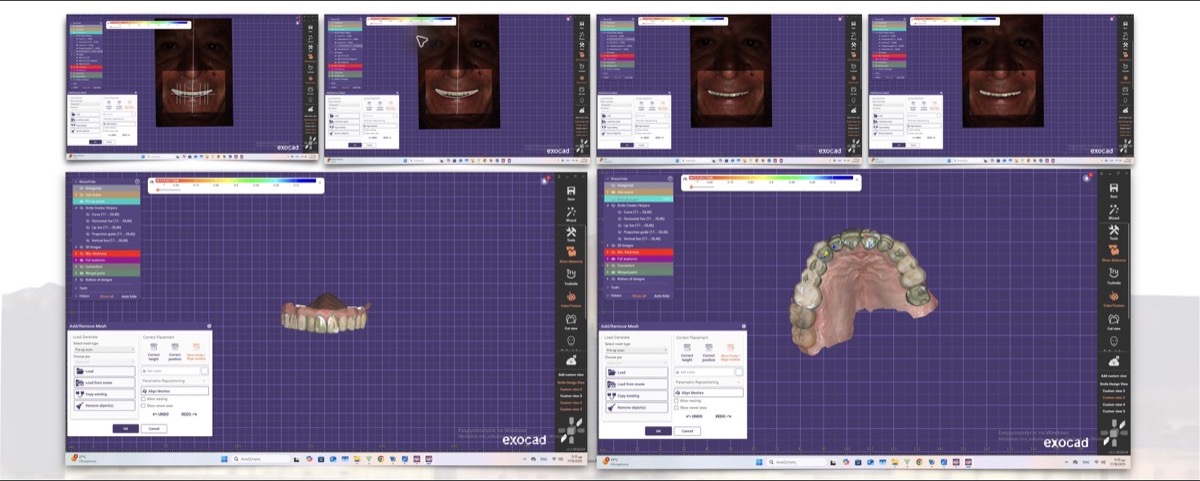Click Set color swatch in lower-left dialog

(205, 371)
